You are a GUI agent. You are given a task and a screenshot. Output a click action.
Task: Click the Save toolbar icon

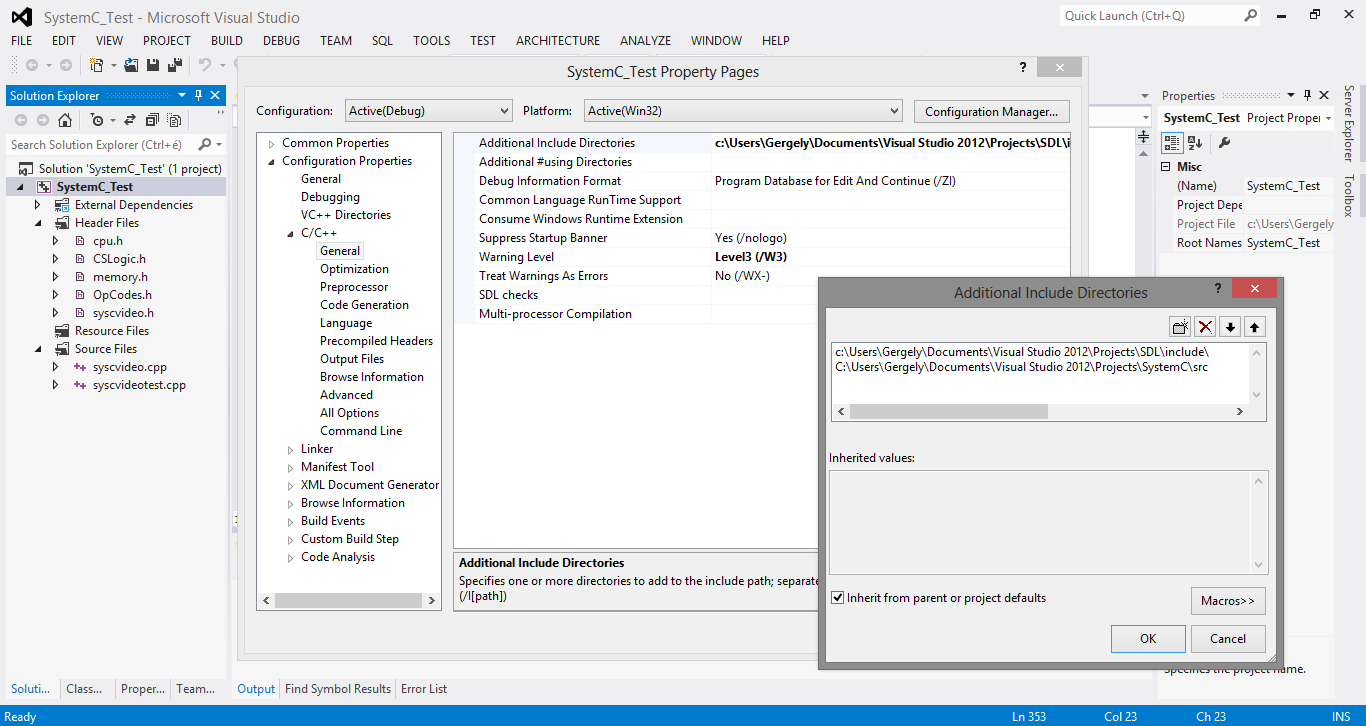point(153,65)
